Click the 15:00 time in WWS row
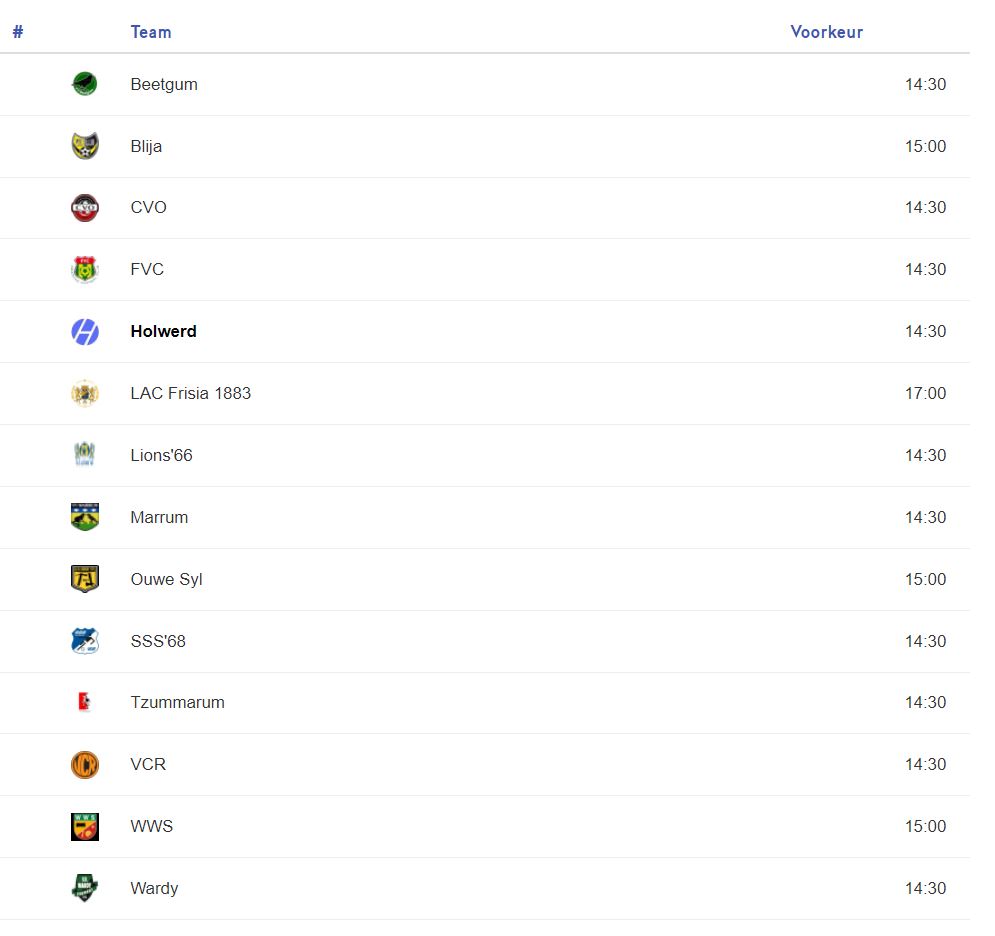Viewport: 995px width, 936px height. [x=925, y=827]
